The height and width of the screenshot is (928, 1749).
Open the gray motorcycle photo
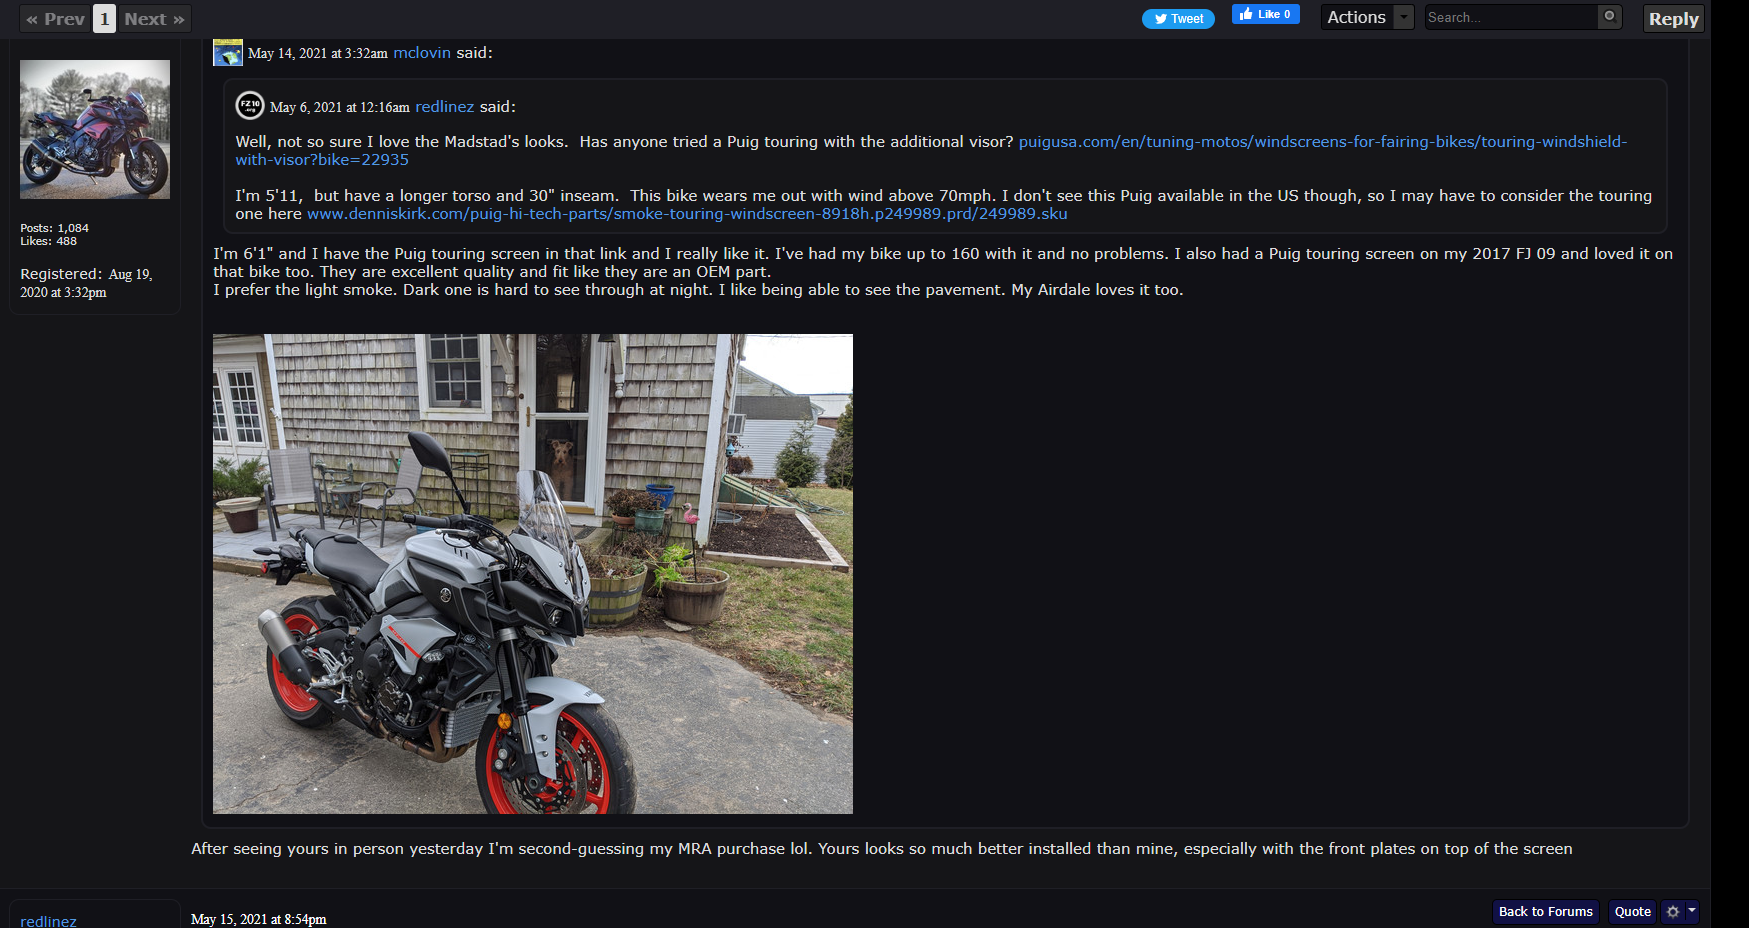pyautogui.click(x=533, y=574)
